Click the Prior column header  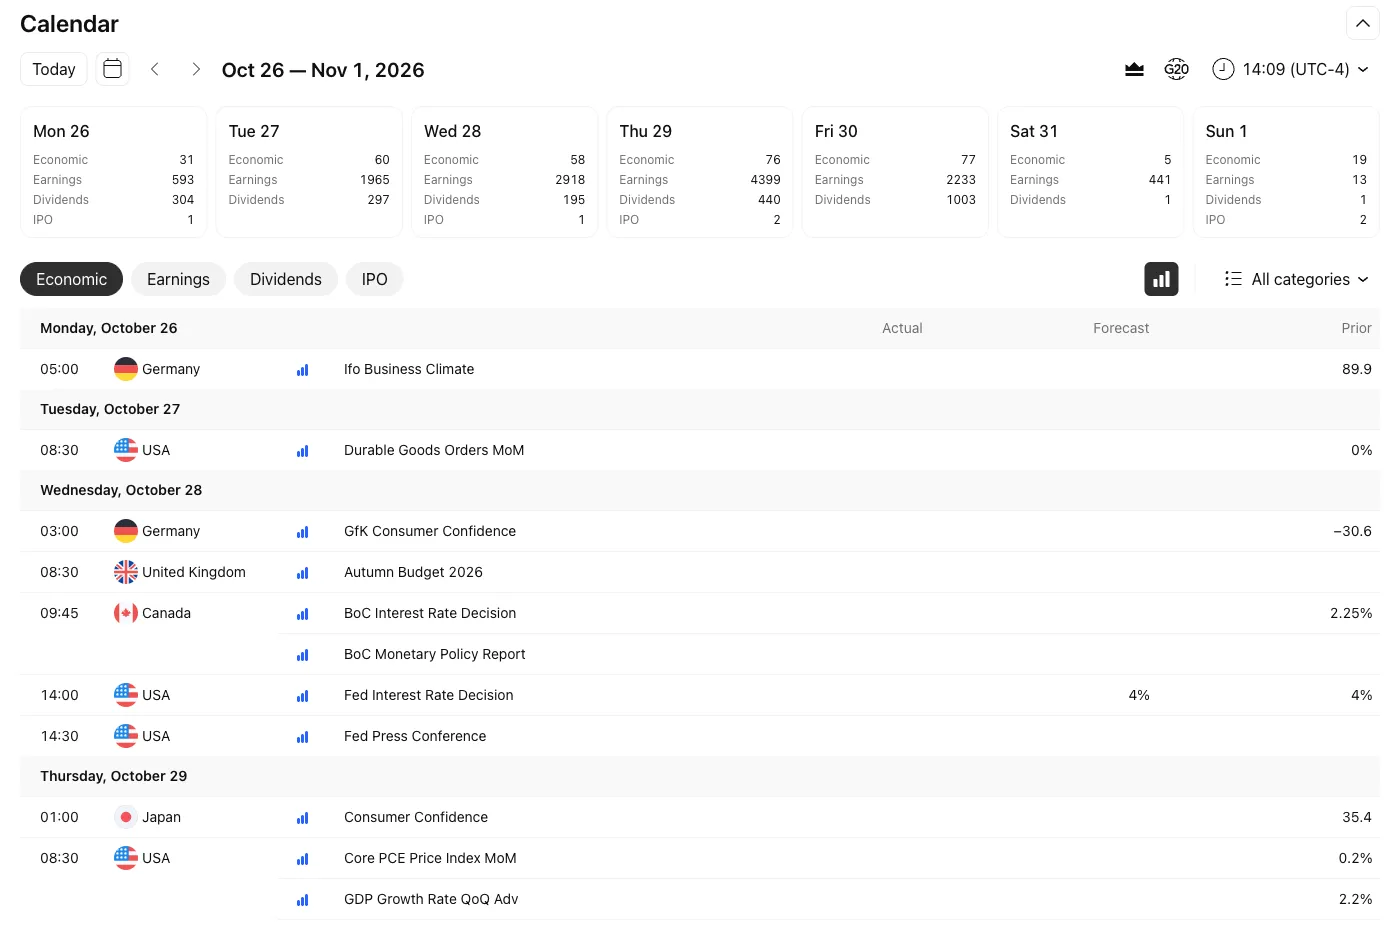click(1356, 328)
